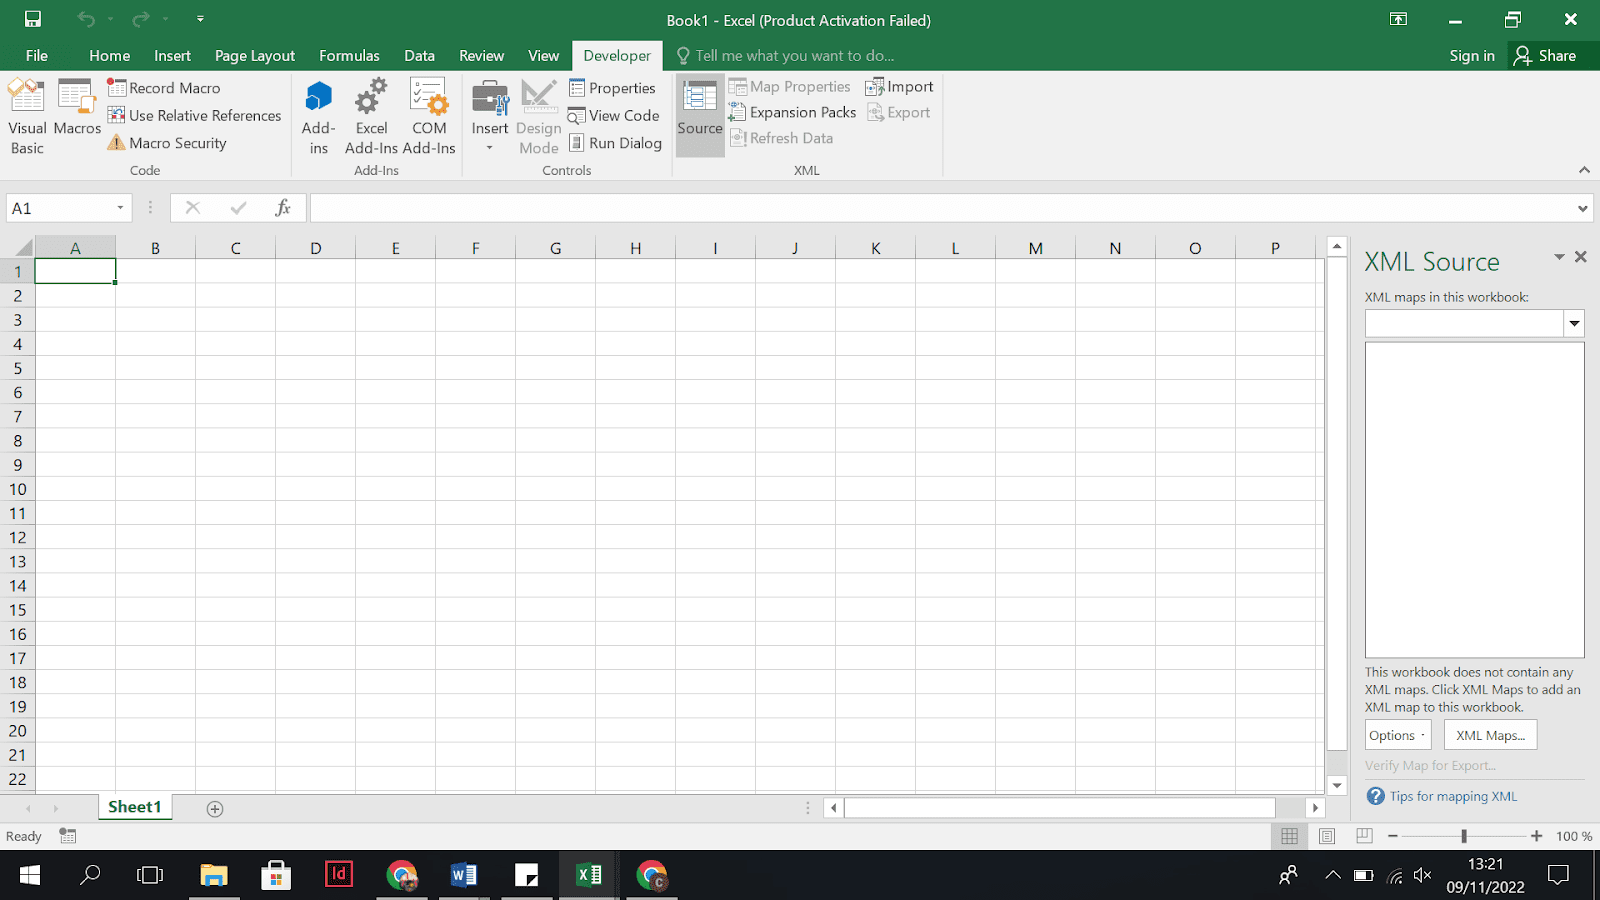The width and height of the screenshot is (1600, 900).
Task: Open the File menu
Action: point(37,56)
